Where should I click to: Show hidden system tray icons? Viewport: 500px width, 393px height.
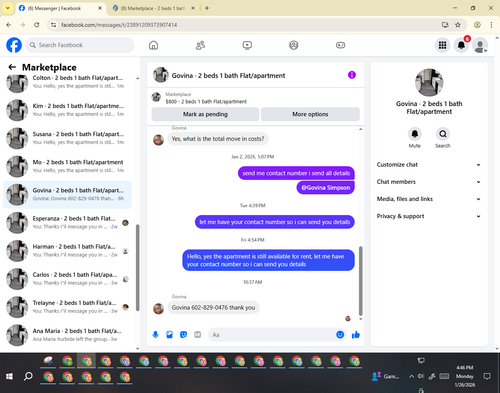412,376
